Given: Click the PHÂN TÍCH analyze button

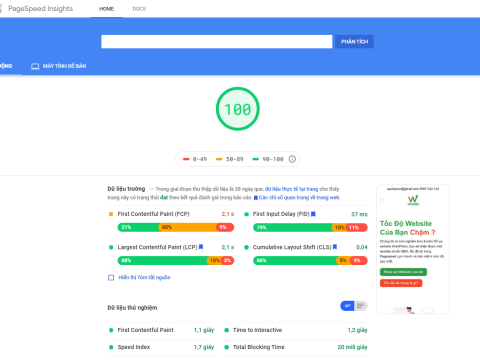Looking at the screenshot, I should (354, 42).
